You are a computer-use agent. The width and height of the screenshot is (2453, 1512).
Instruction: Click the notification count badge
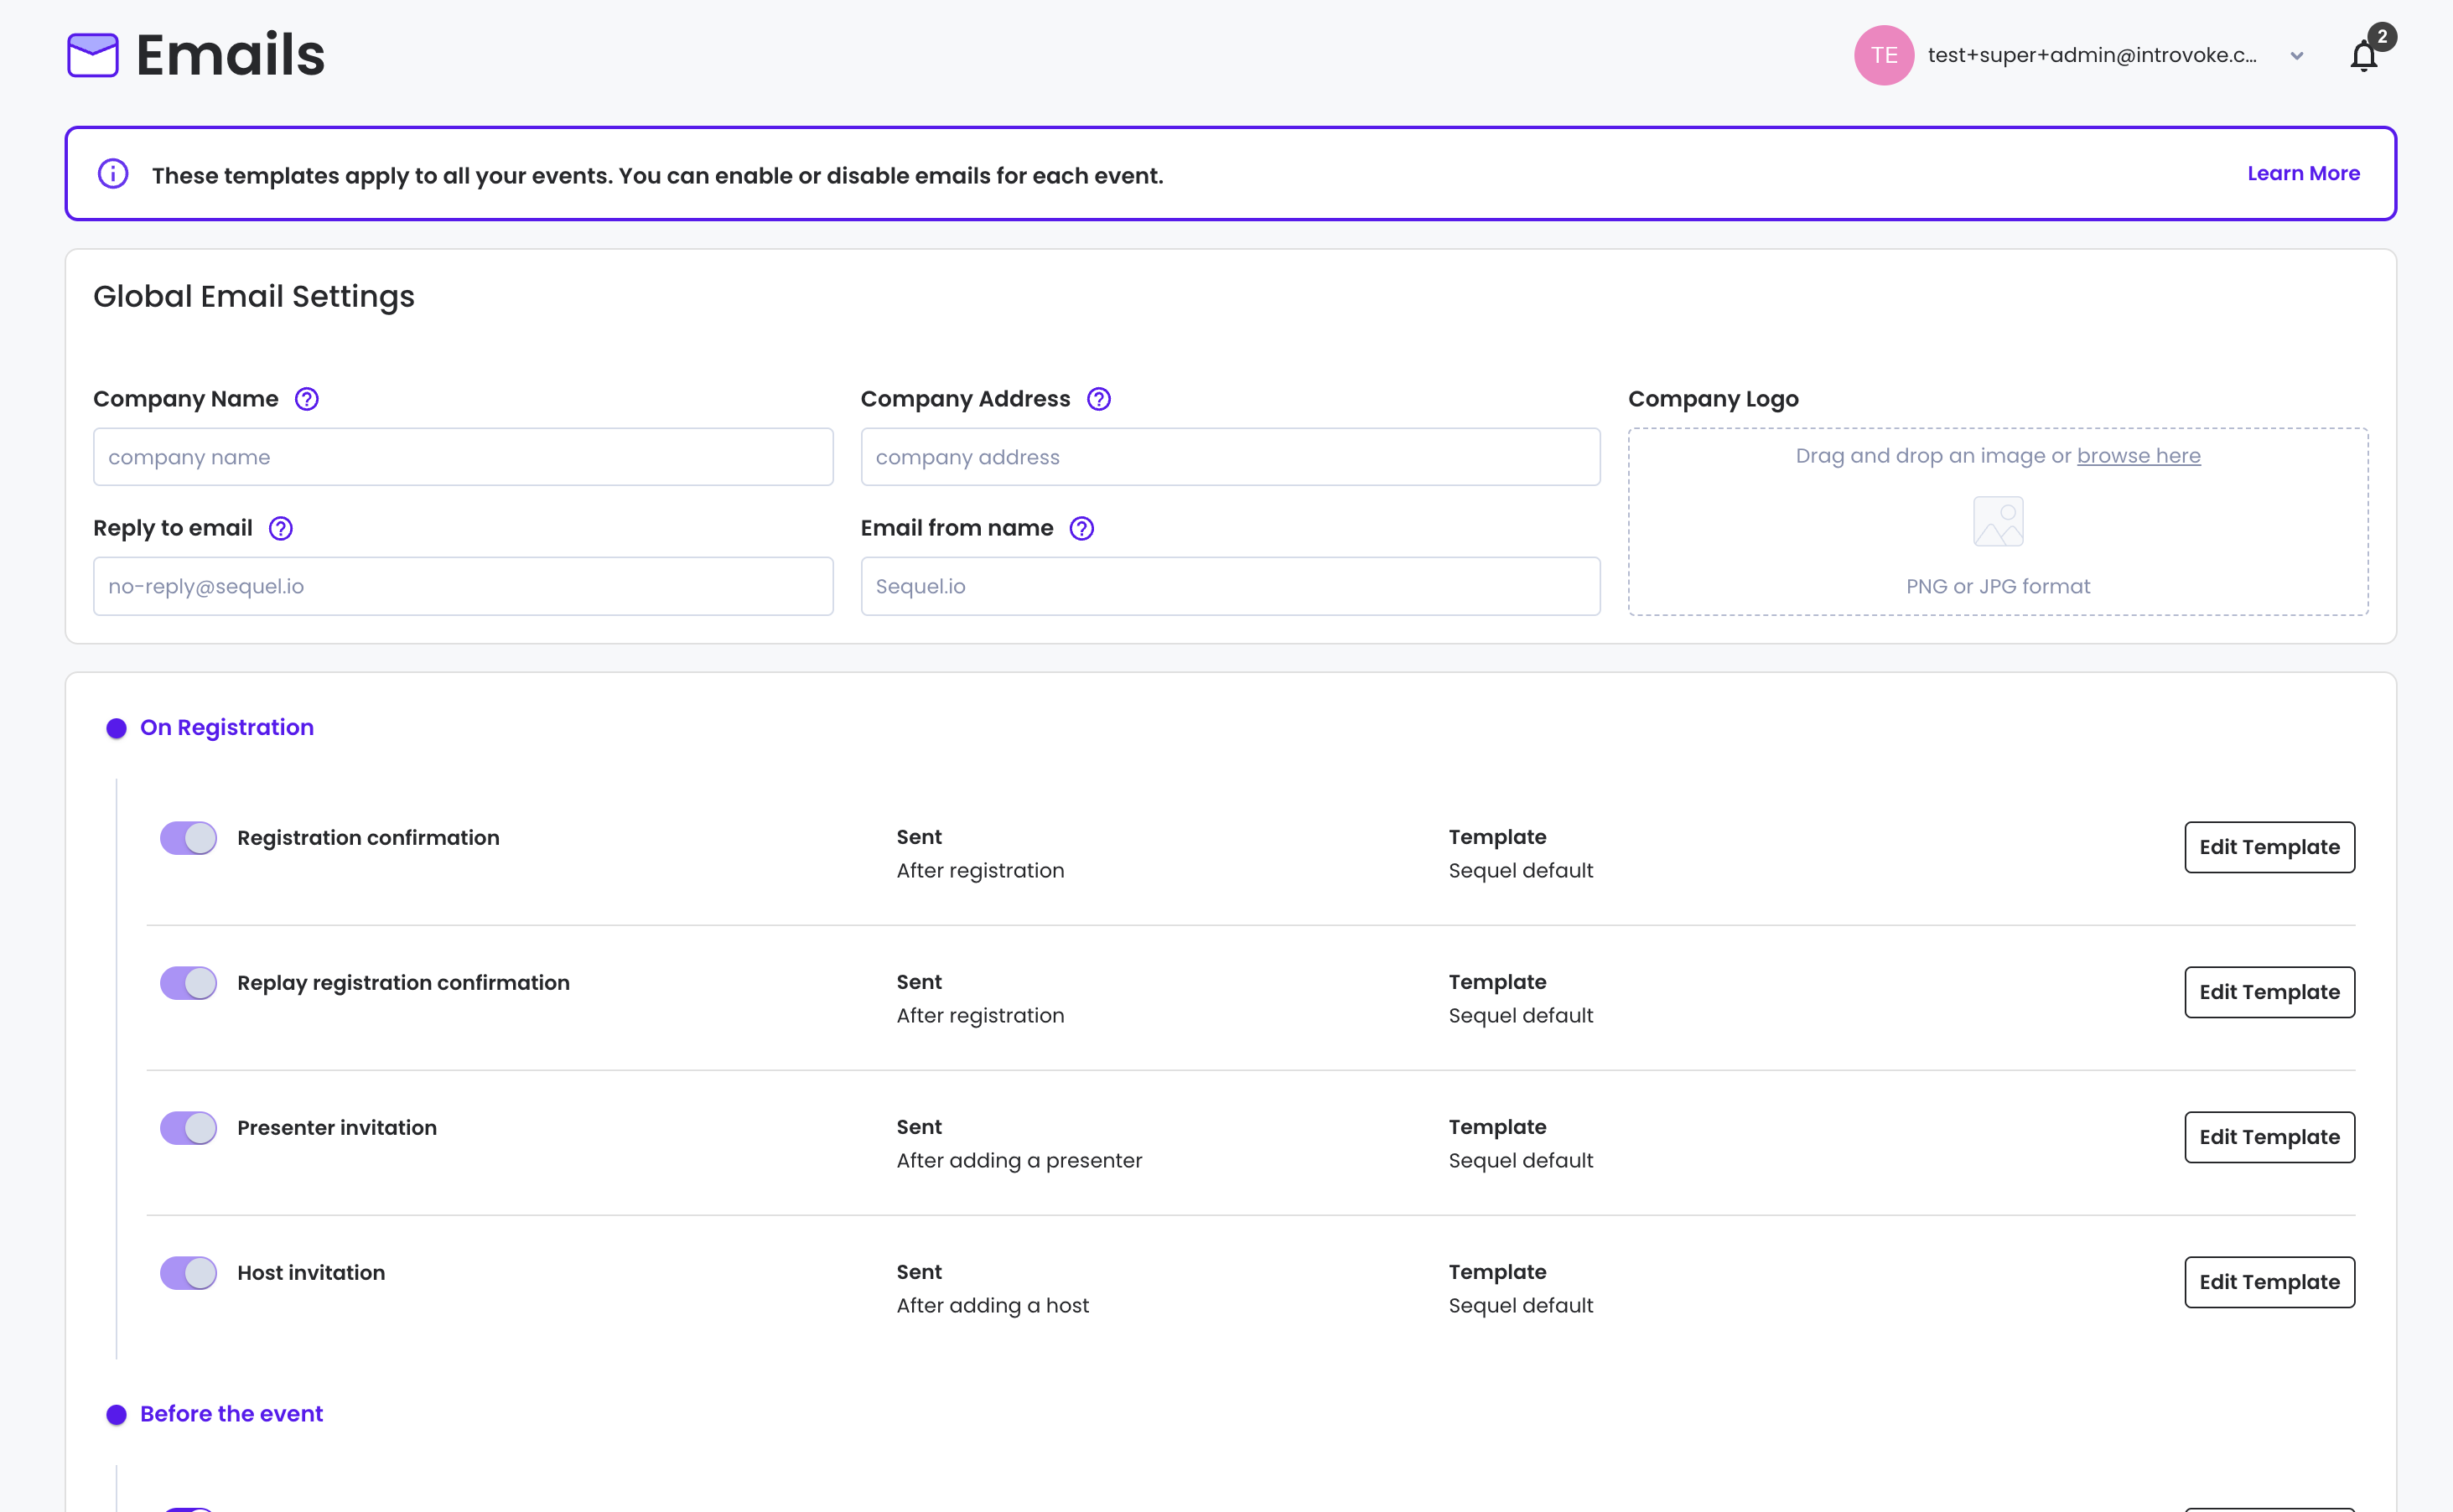2382,37
